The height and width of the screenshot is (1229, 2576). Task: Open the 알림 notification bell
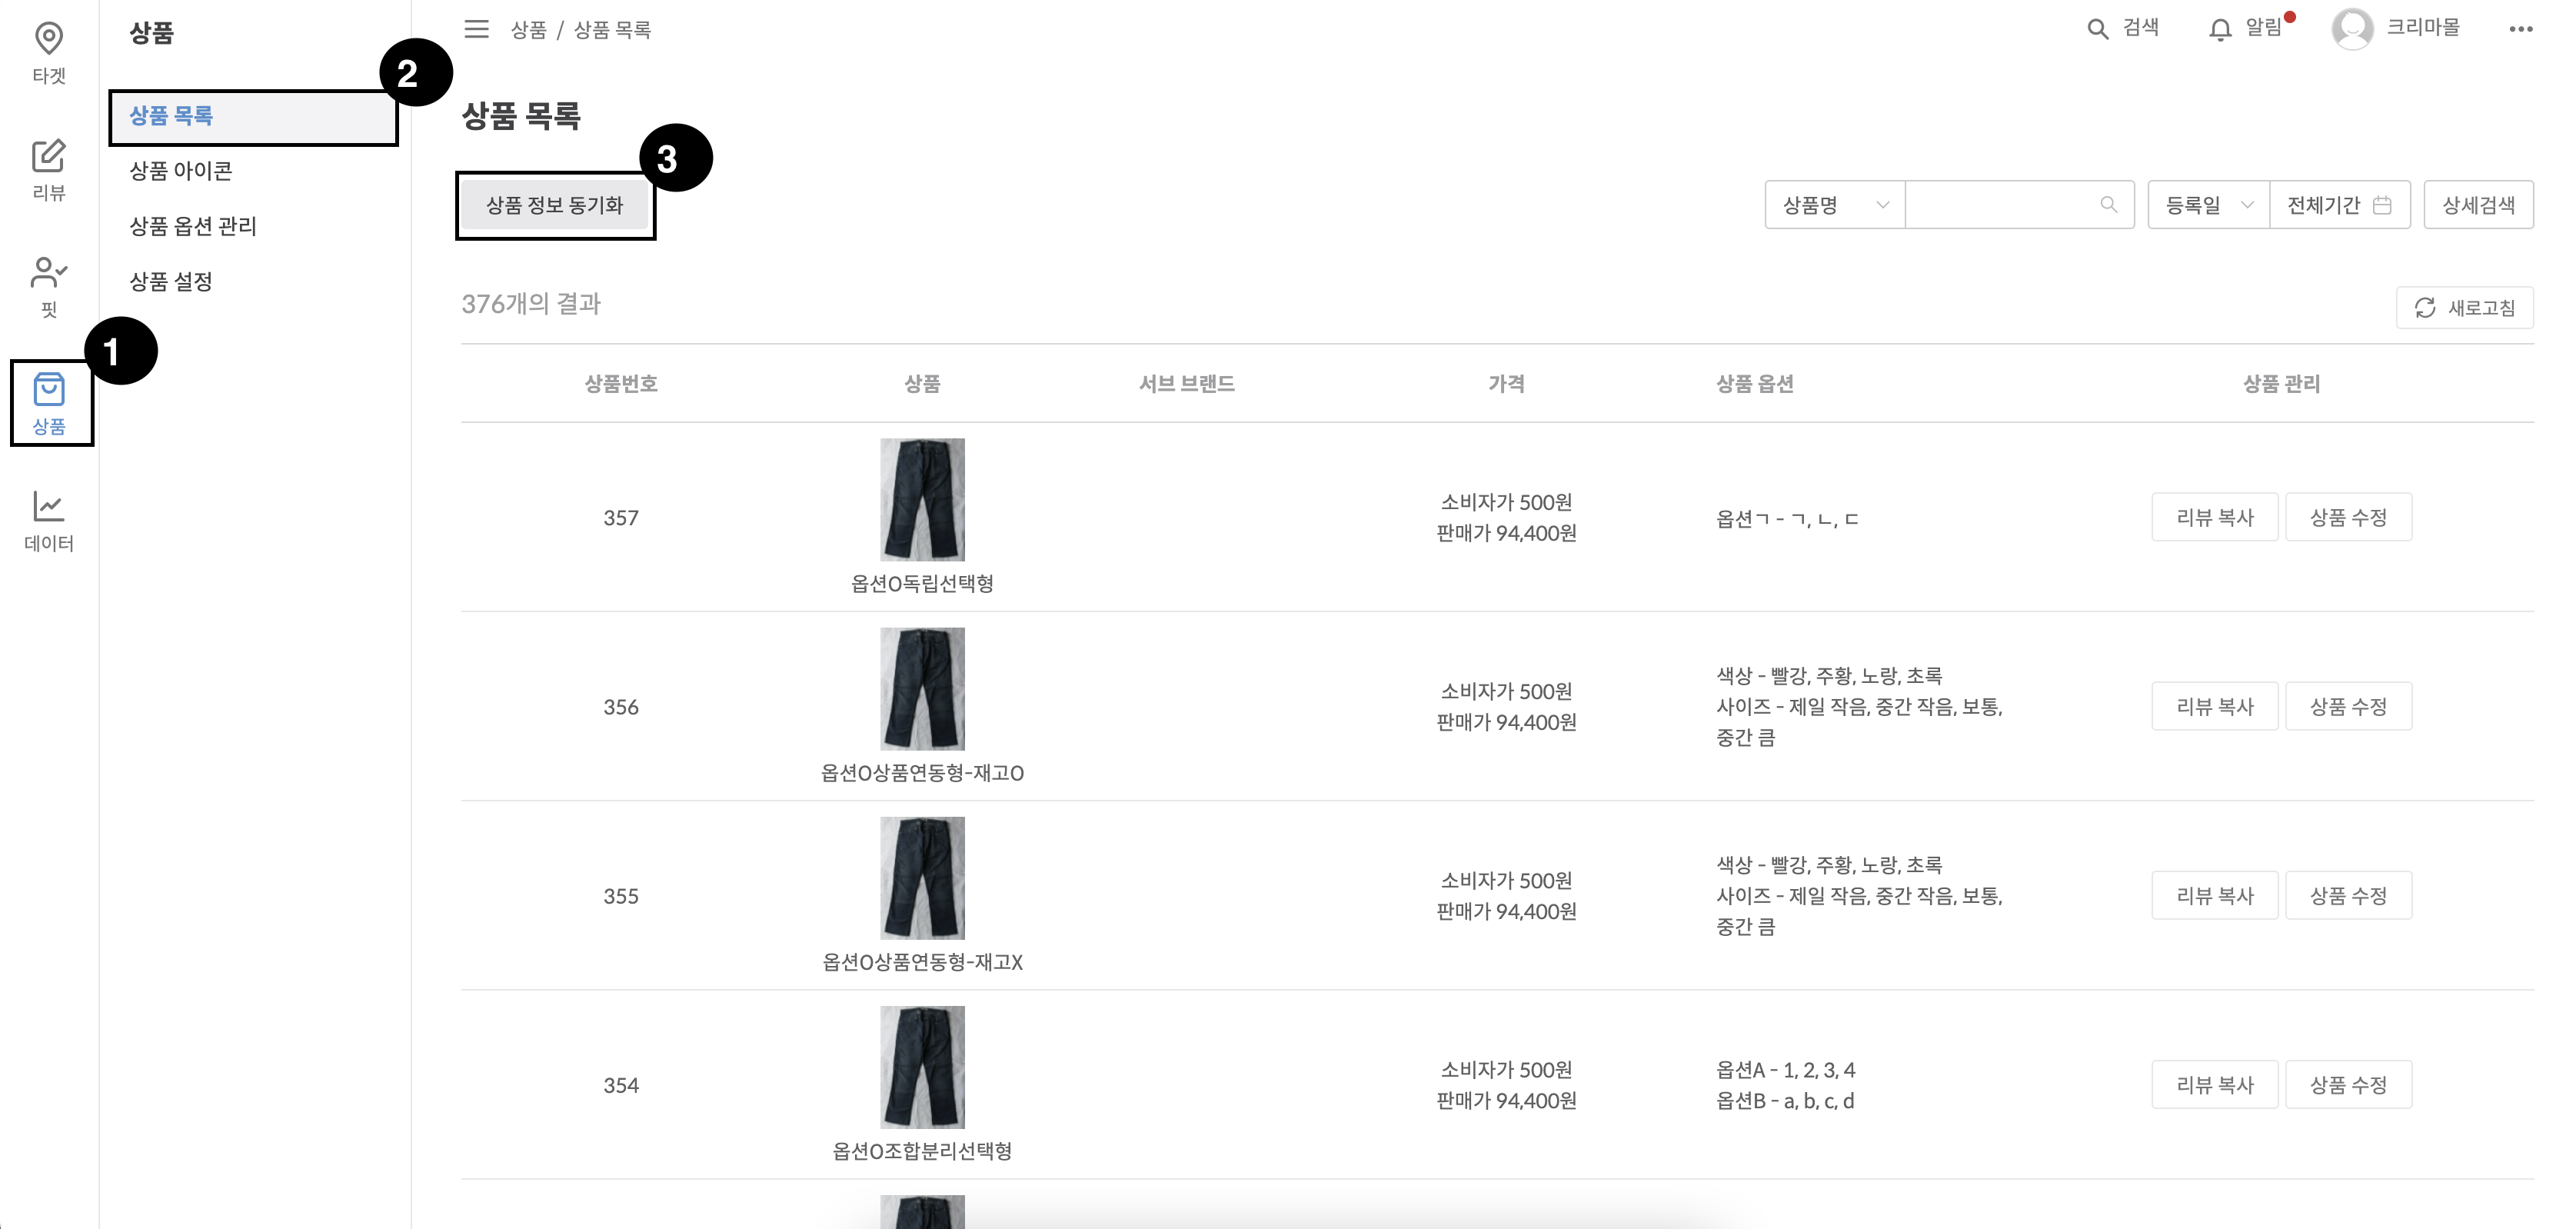tap(2219, 29)
